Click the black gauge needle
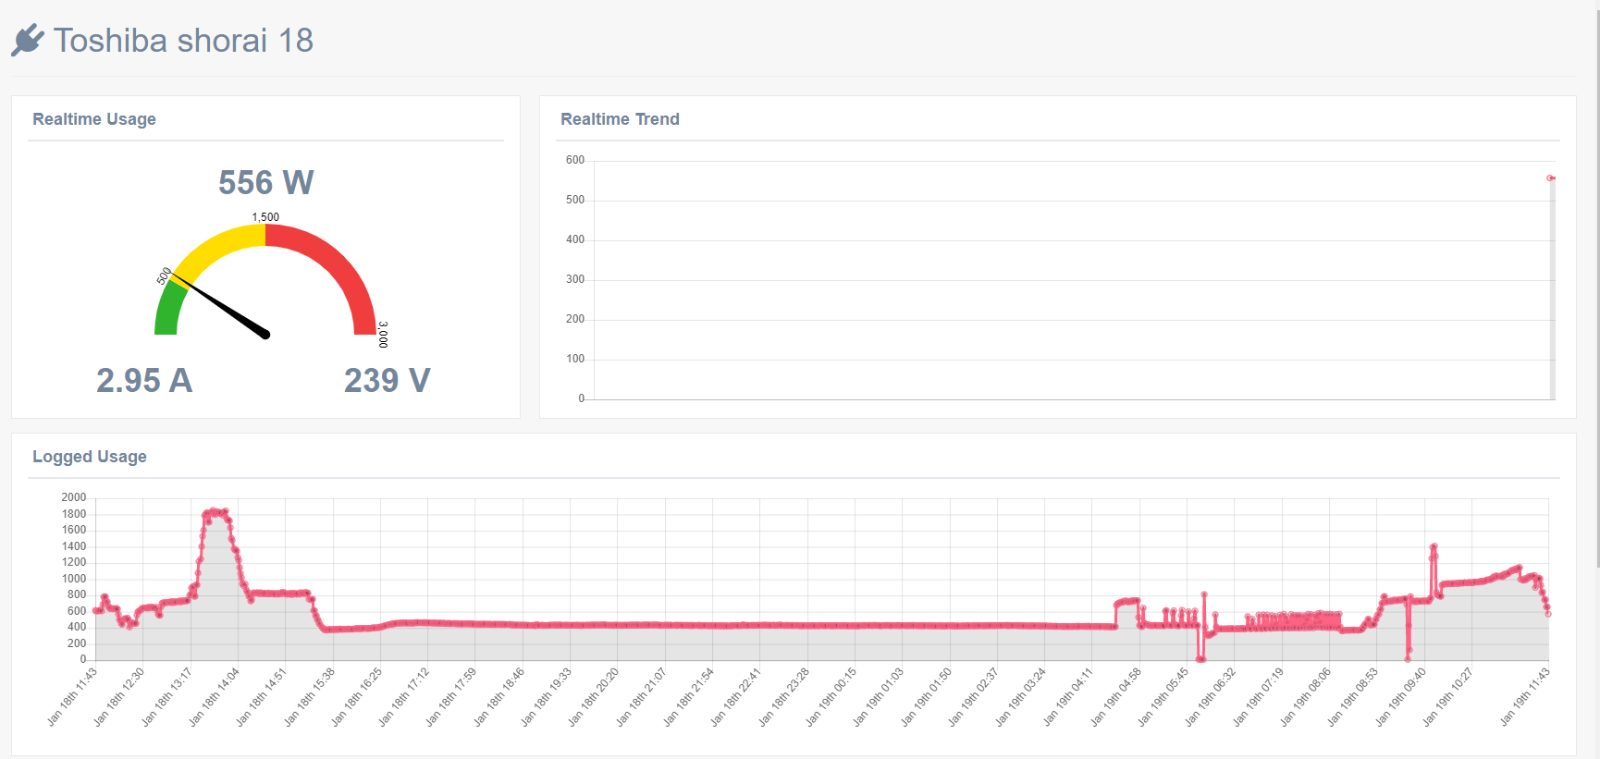The height and width of the screenshot is (759, 1600). pos(222,306)
